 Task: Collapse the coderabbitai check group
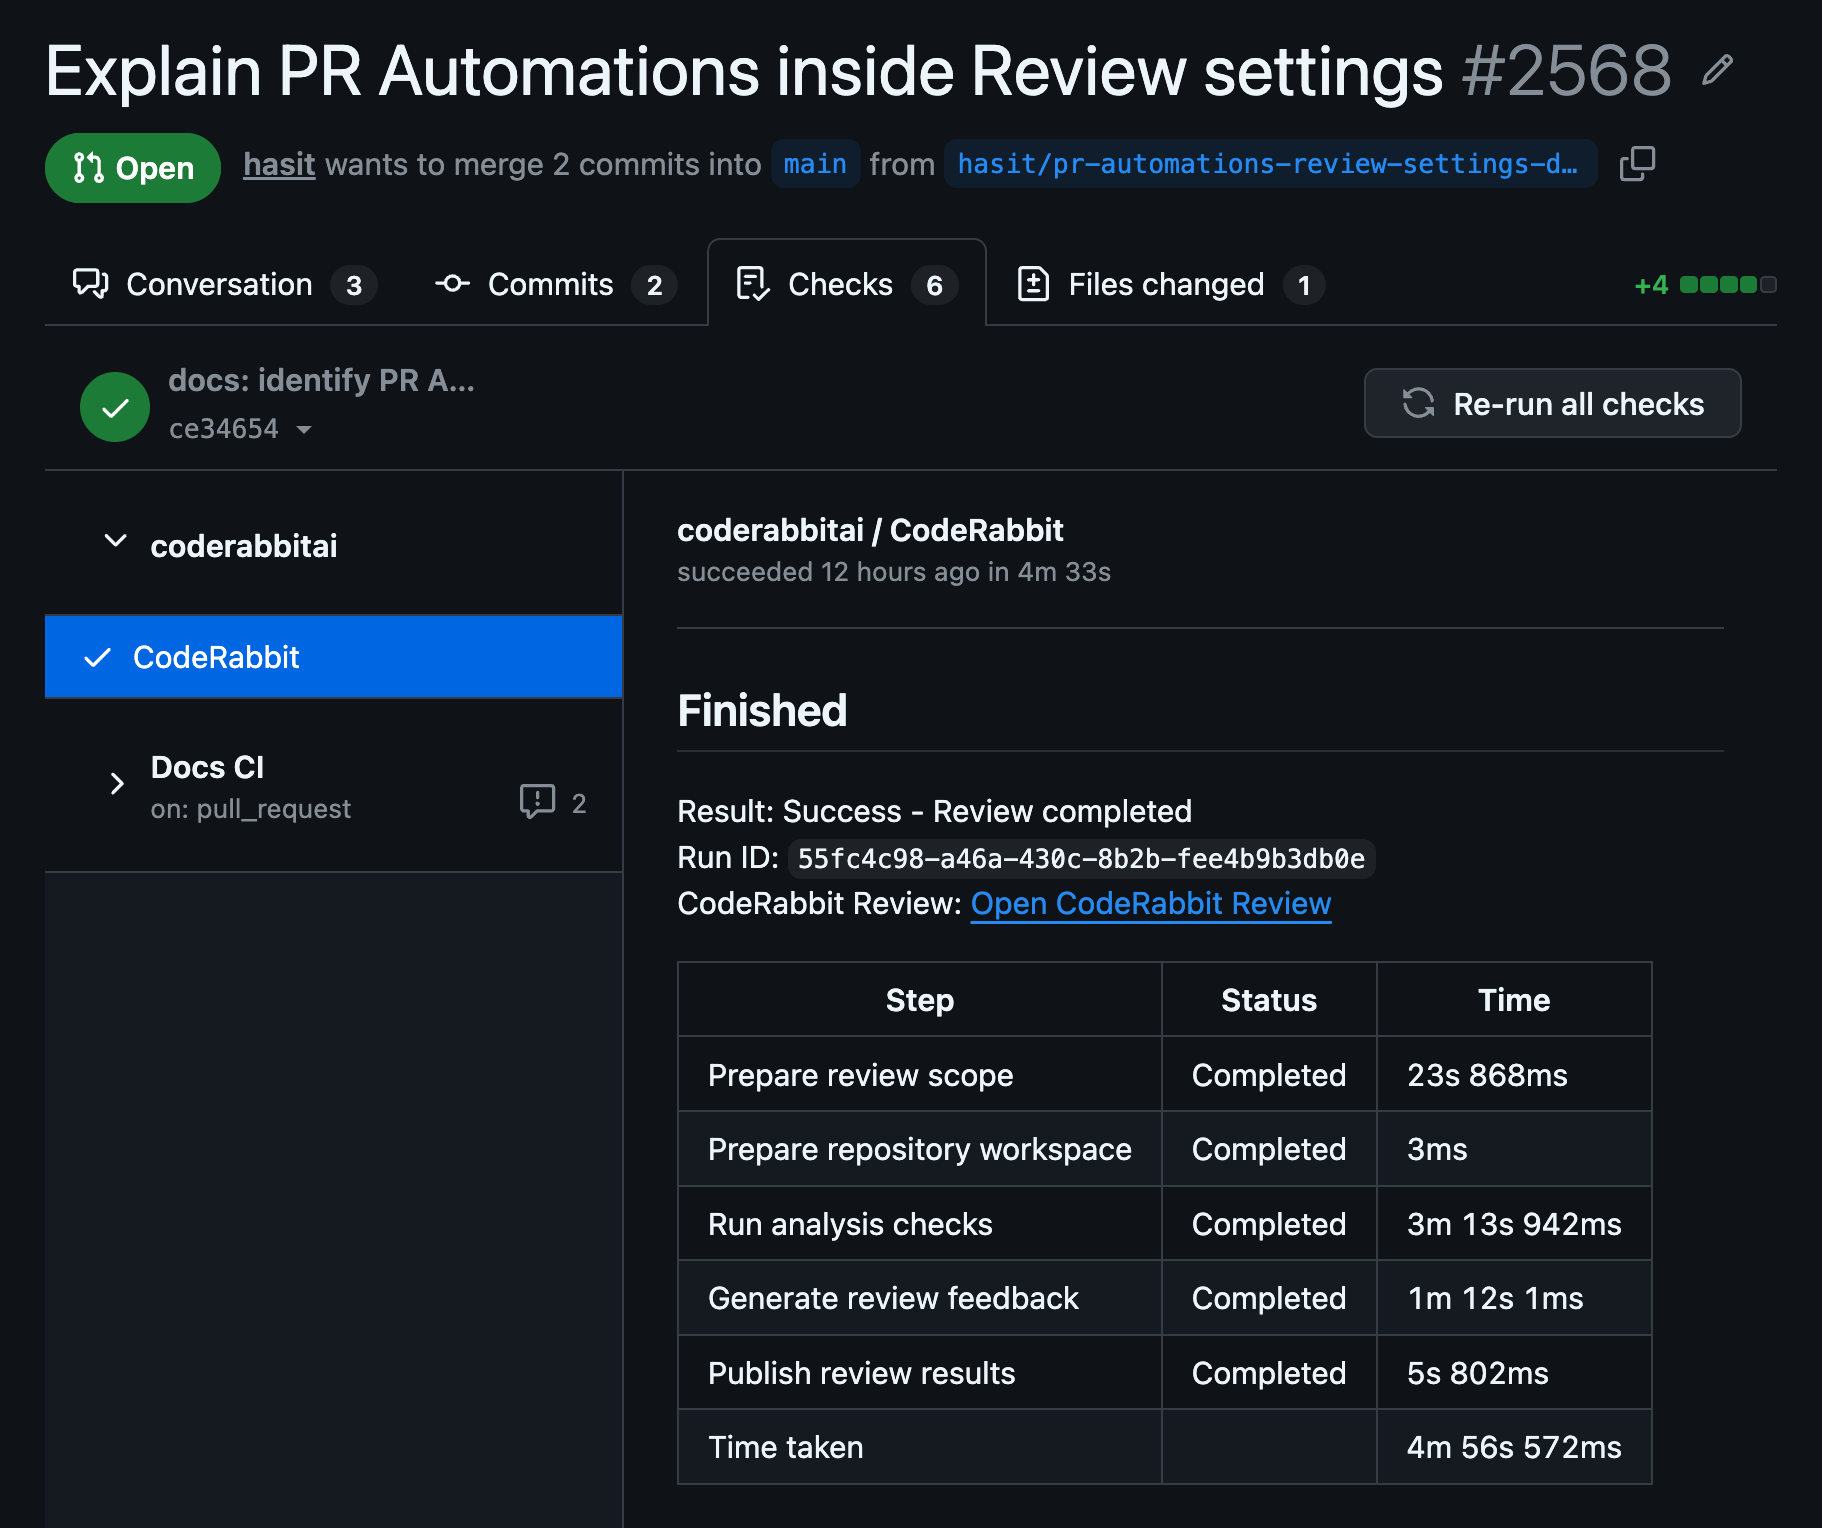pos(116,541)
